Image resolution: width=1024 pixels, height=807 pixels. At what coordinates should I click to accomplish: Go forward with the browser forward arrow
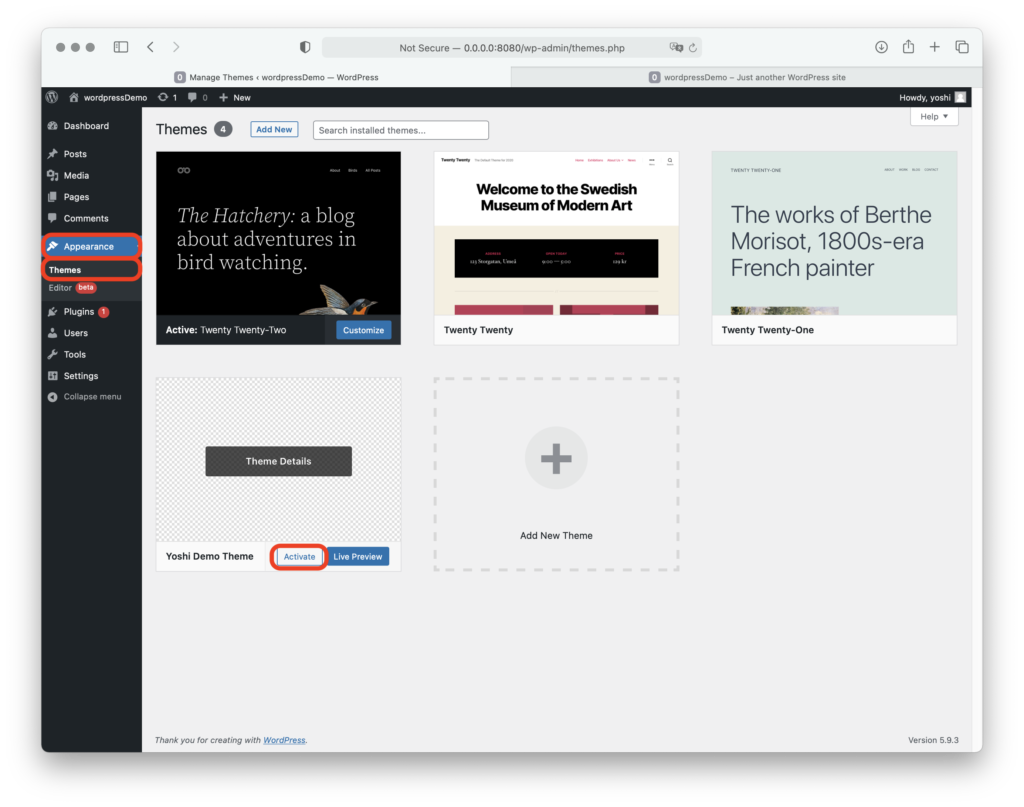click(x=176, y=47)
